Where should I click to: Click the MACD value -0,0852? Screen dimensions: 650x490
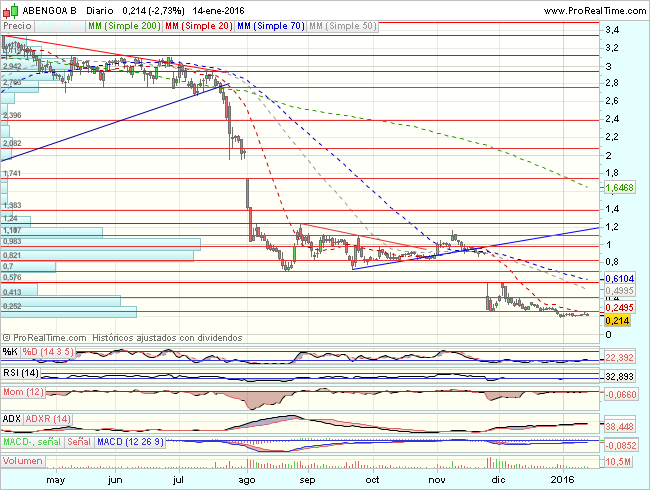point(621,446)
